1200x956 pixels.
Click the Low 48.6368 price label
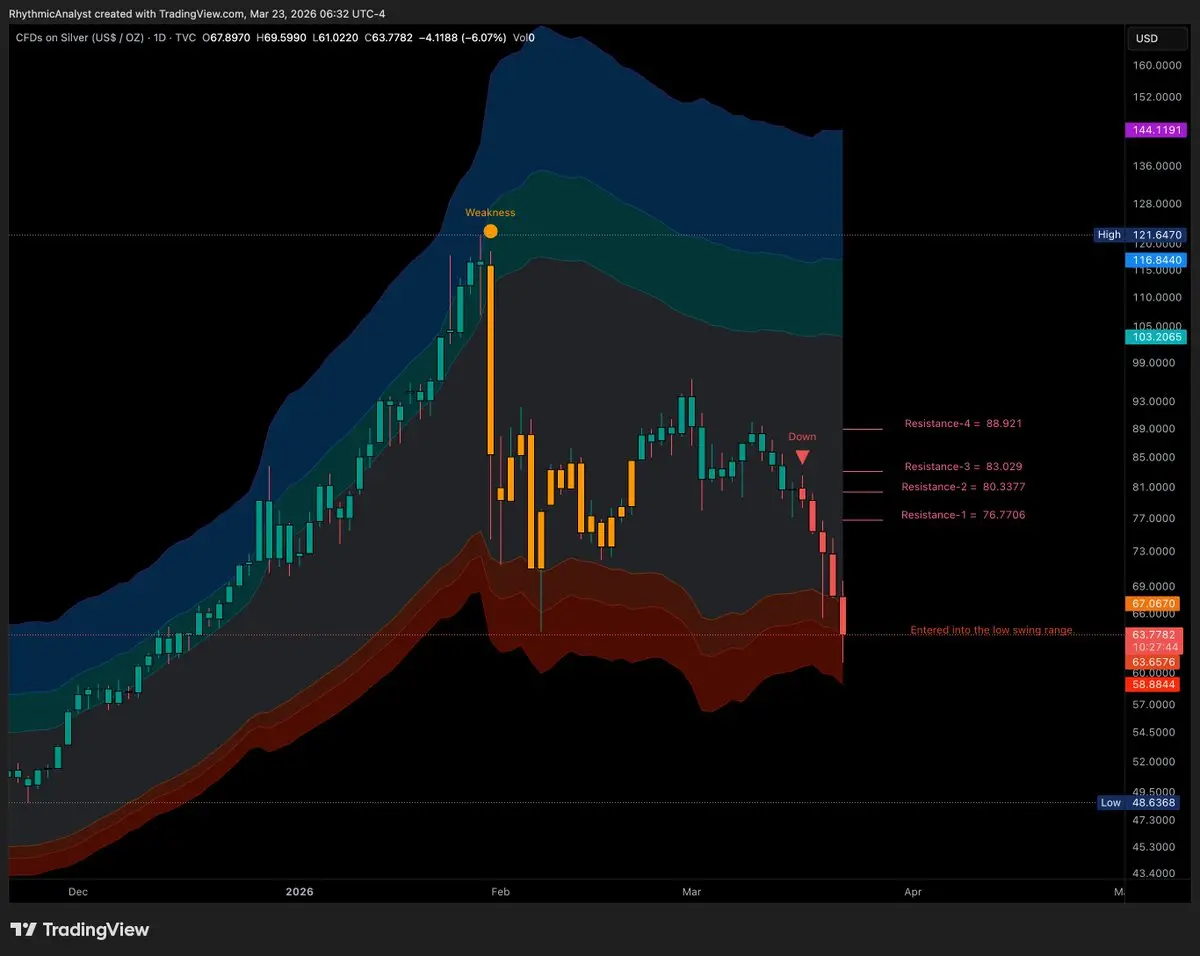coord(1140,803)
